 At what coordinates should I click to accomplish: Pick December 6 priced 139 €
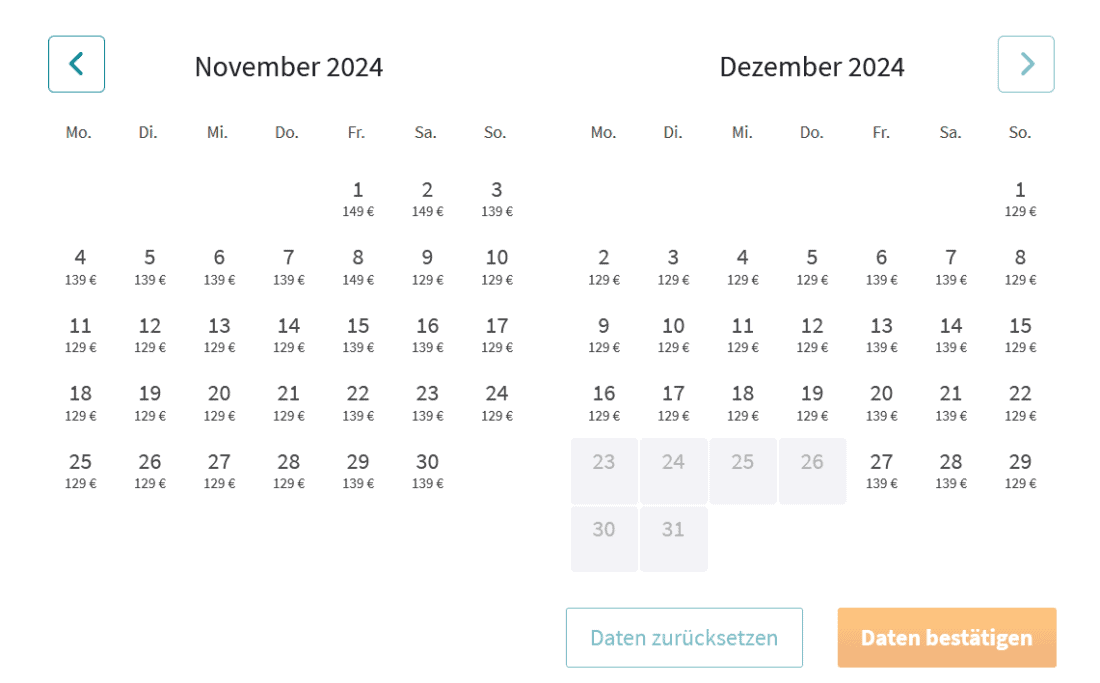[881, 266]
